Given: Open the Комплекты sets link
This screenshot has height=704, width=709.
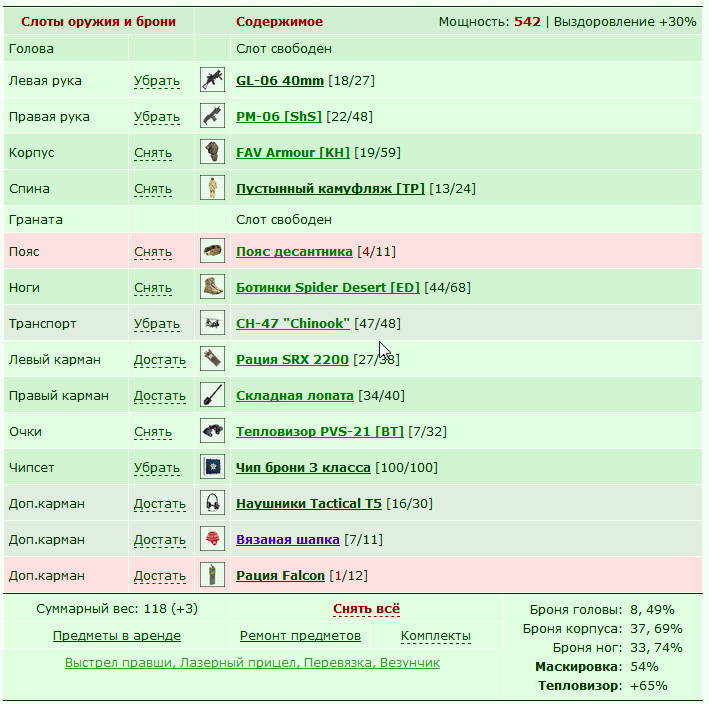Looking at the screenshot, I should pos(435,636).
